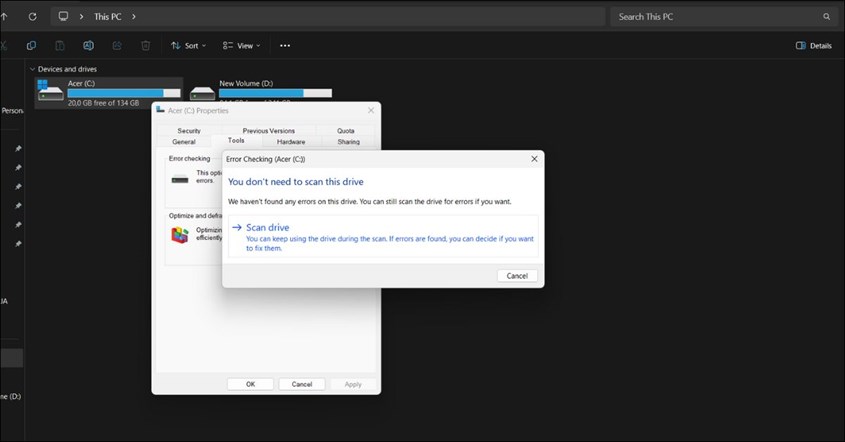Click the monitor icon in address bar

64,16
